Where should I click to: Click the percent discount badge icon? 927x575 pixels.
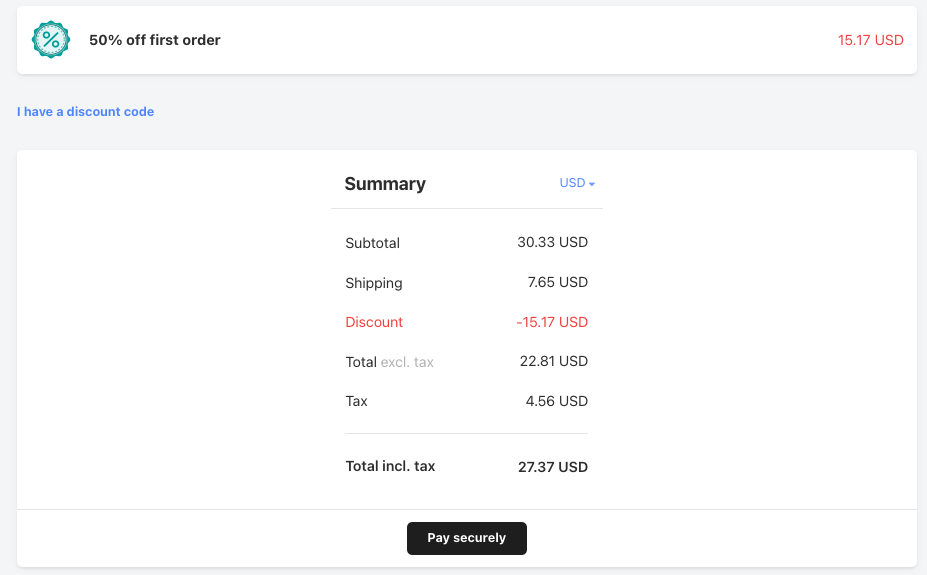[x=51, y=40]
